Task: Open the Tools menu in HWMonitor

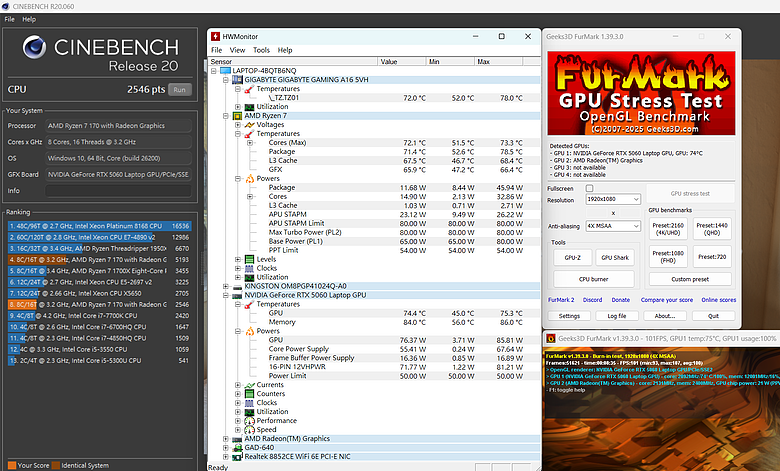Action: (261, 49)
